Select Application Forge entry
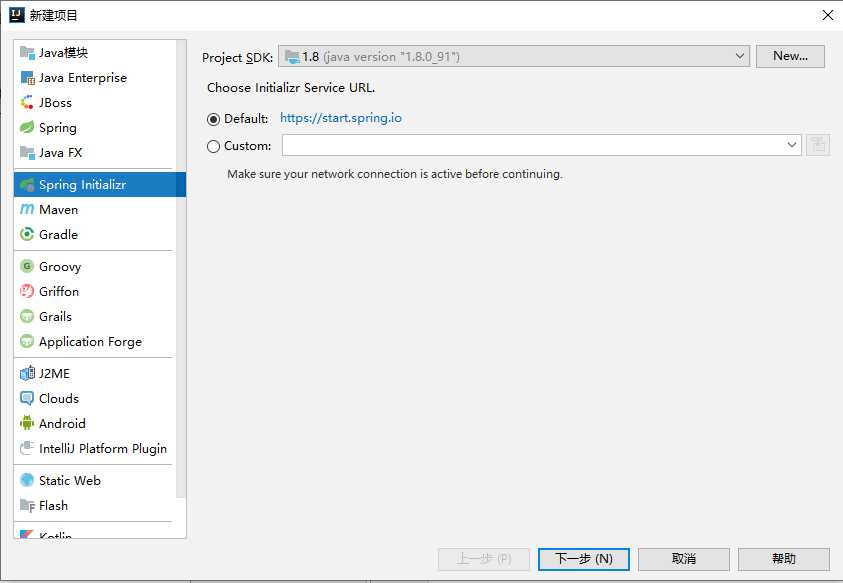Viewport: 843px width, 583px height. coord(95,341)
